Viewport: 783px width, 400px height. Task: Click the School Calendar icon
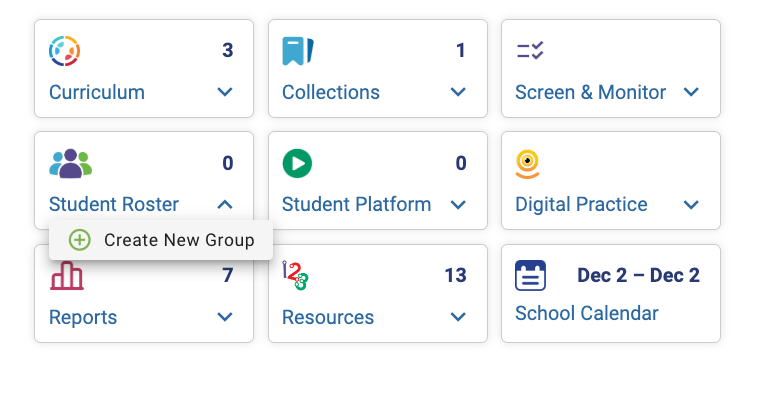pyautogui.click(x=530, y=275)
